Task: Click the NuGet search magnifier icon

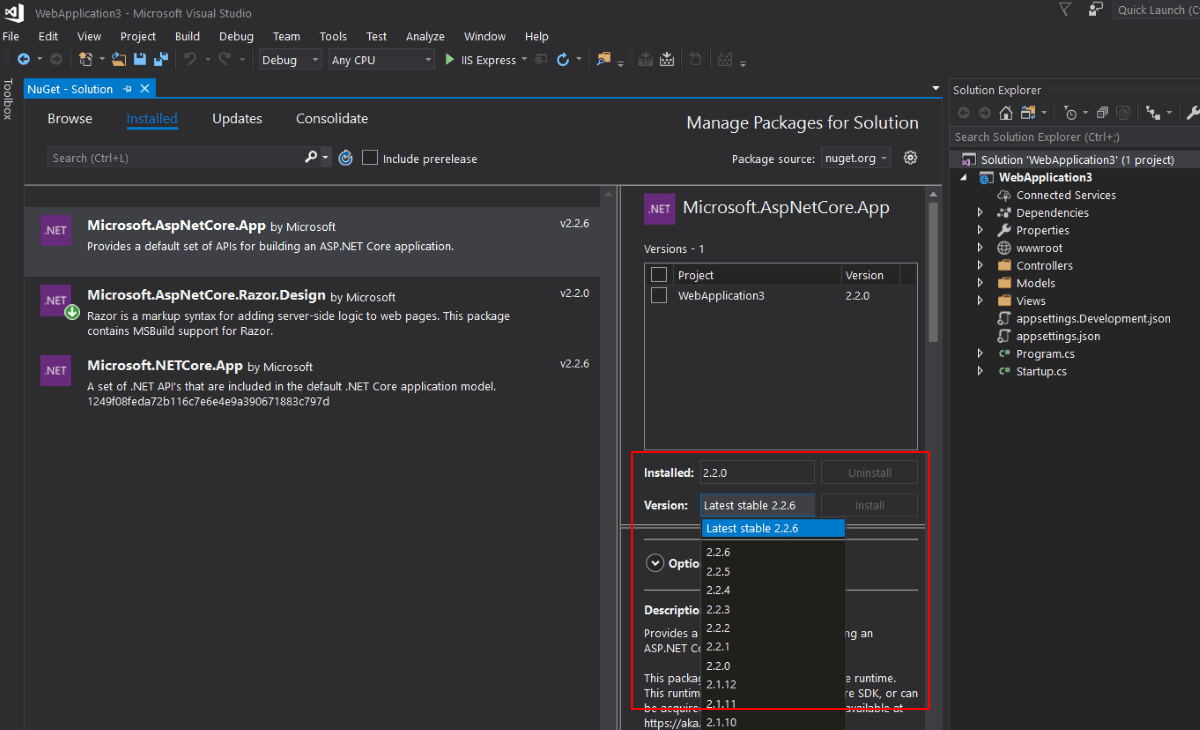Action: click(311, 158)
